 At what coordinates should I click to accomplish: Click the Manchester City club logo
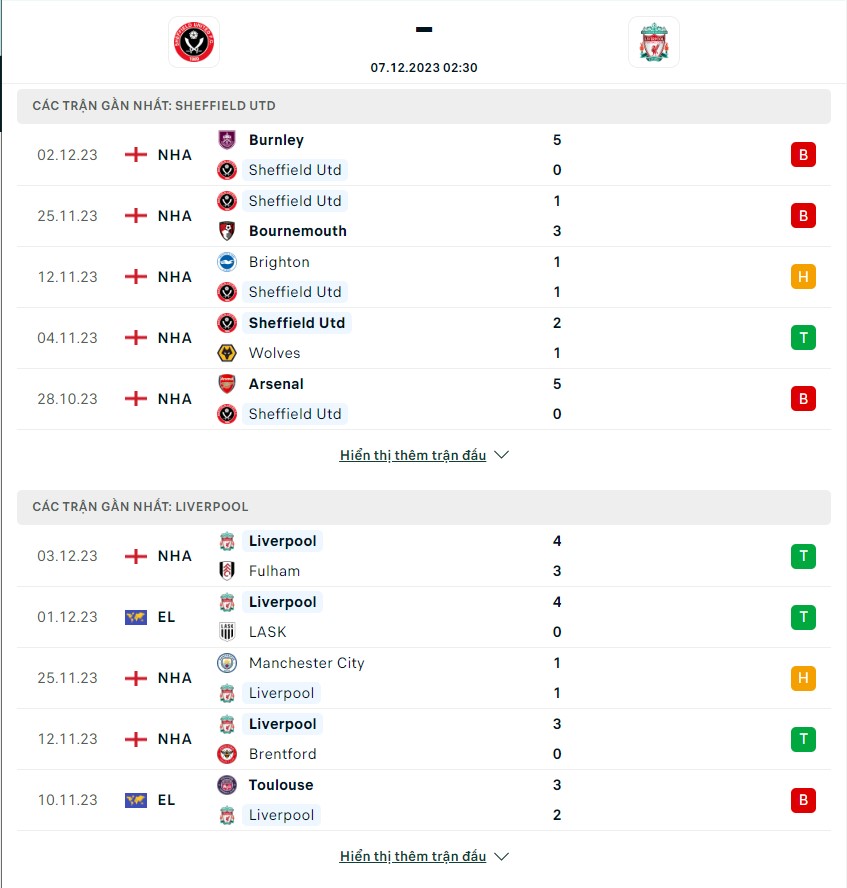(x=226, y=663)
